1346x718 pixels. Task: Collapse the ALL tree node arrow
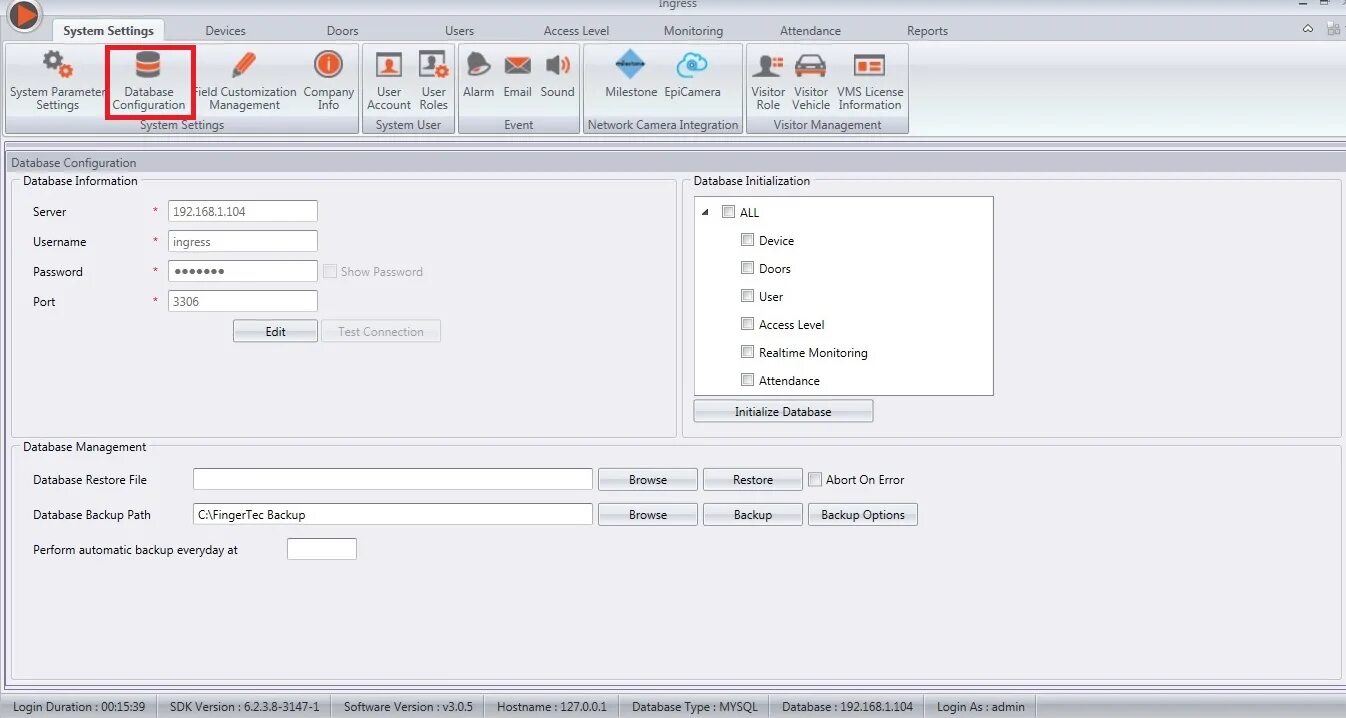(705, 212)
